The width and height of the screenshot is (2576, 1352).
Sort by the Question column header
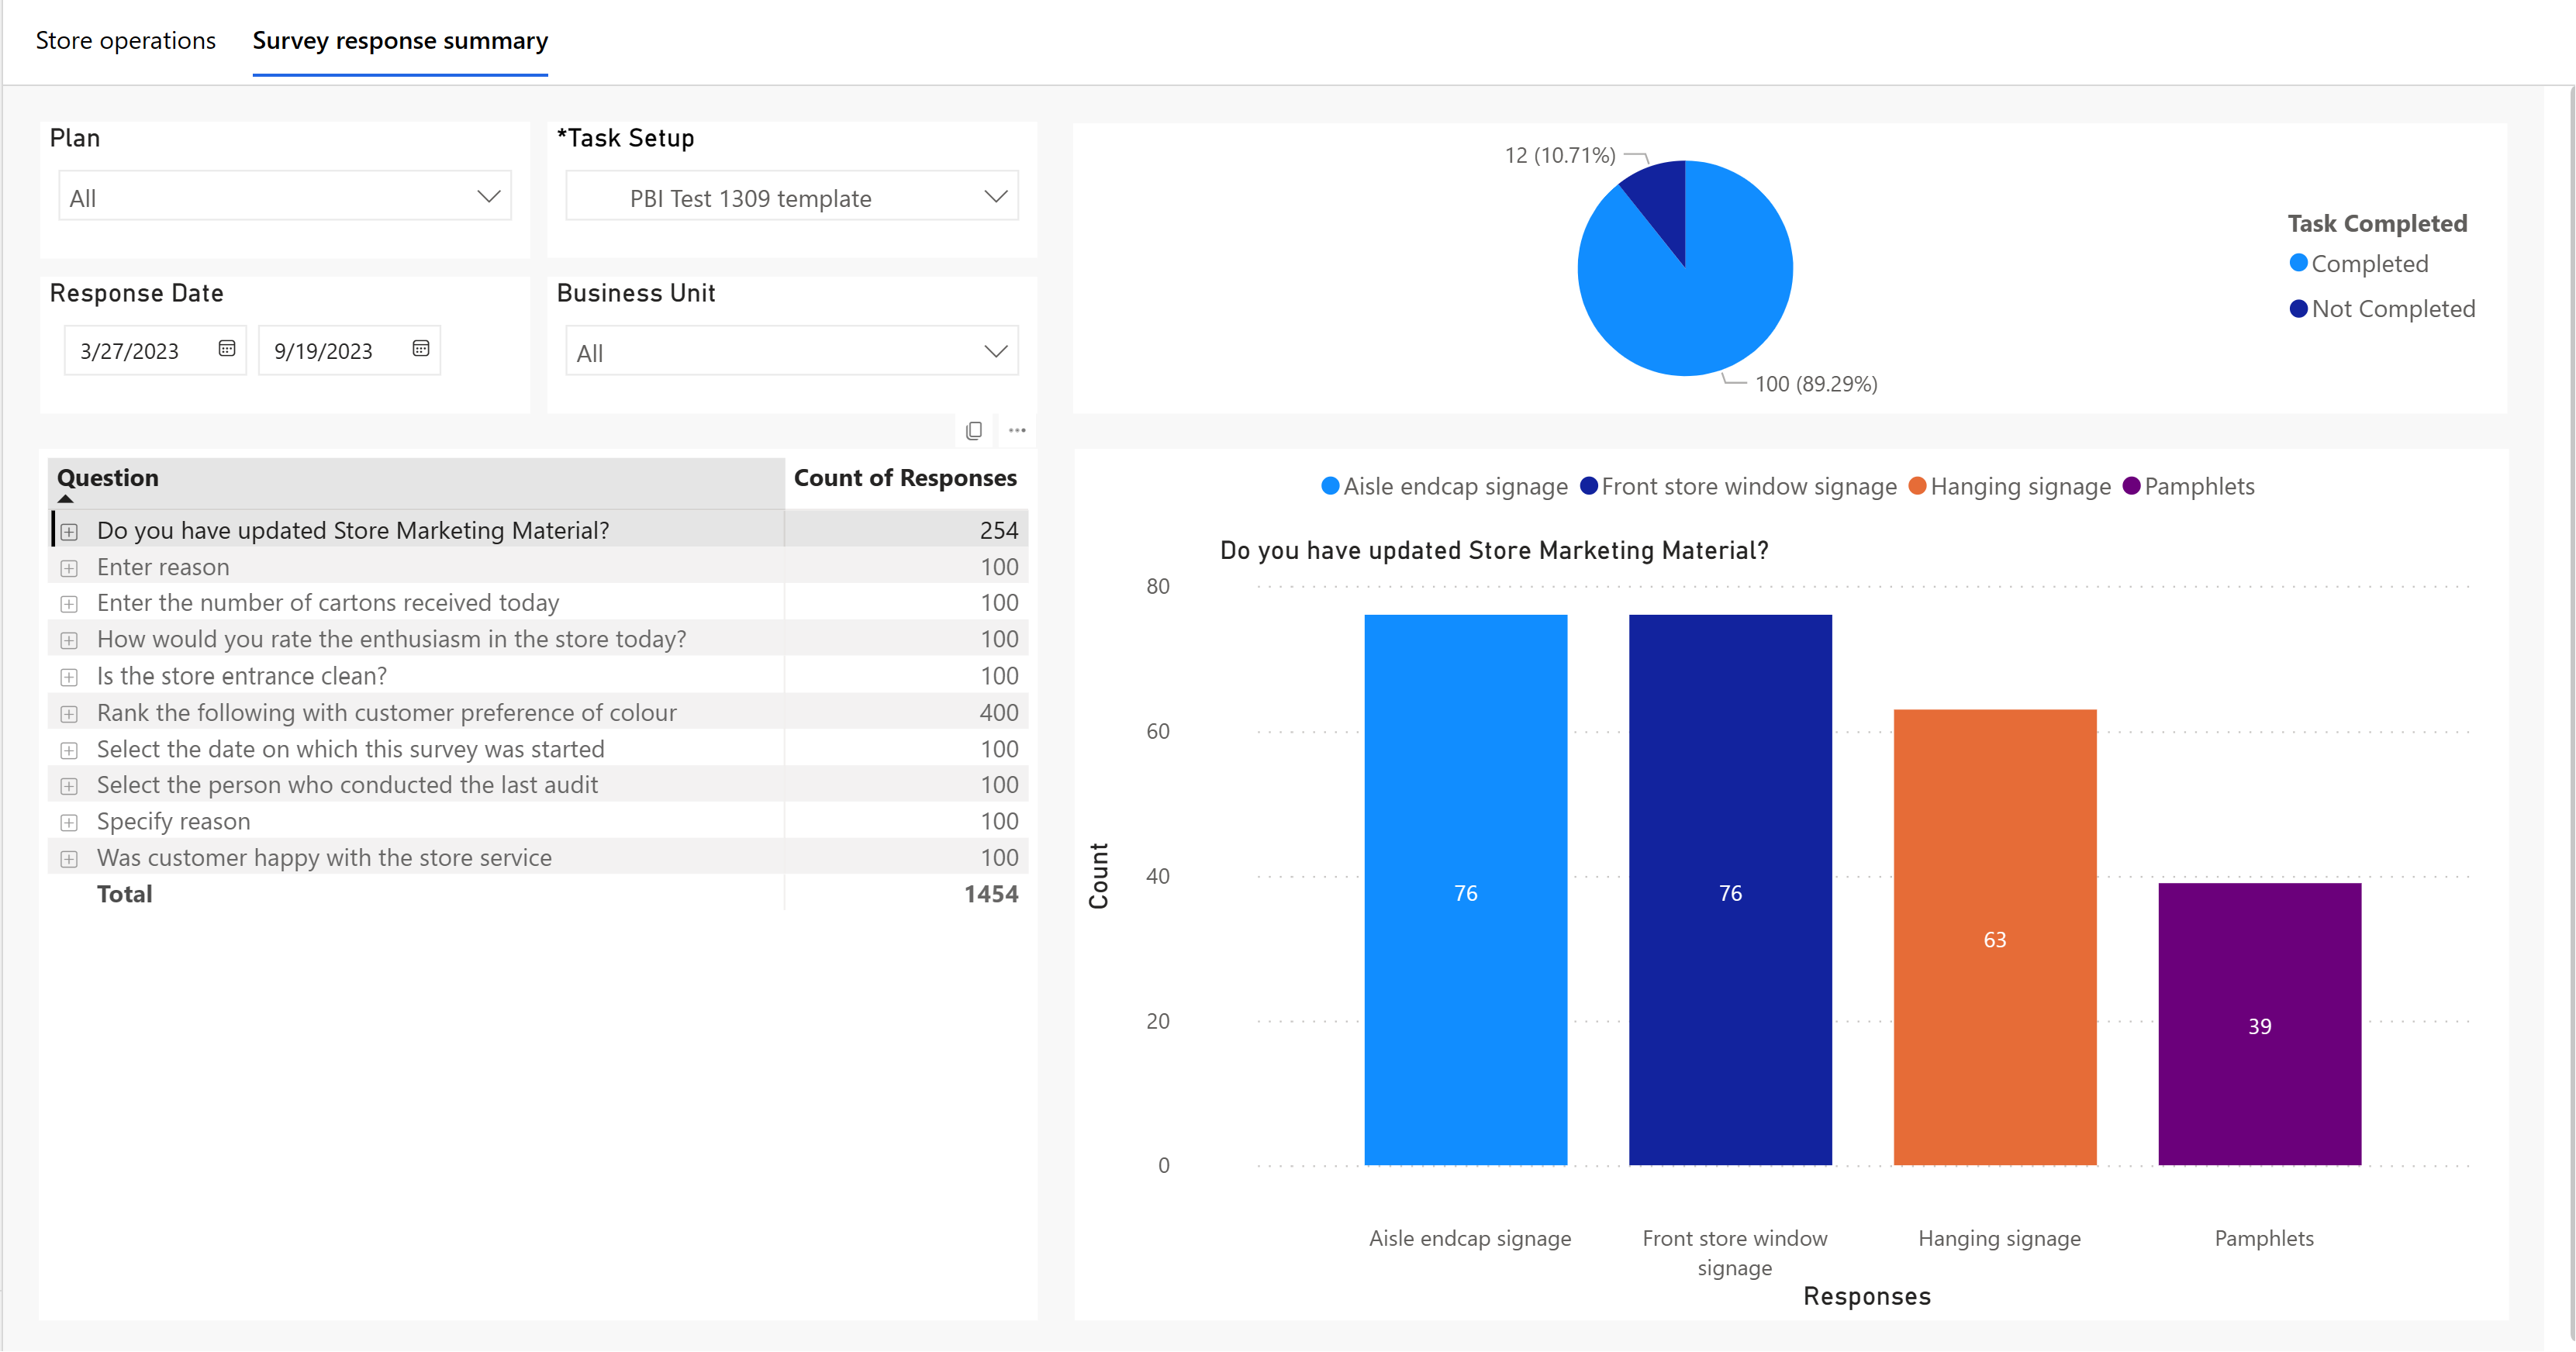pos(108,478)
